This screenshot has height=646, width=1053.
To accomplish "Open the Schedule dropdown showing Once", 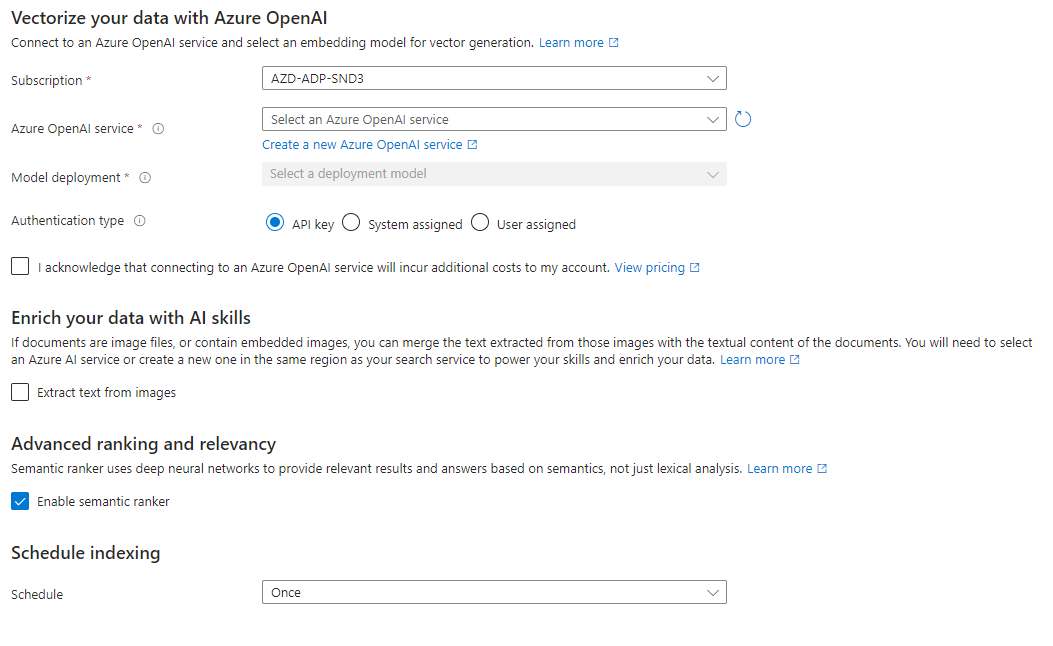I will [494, 592].
